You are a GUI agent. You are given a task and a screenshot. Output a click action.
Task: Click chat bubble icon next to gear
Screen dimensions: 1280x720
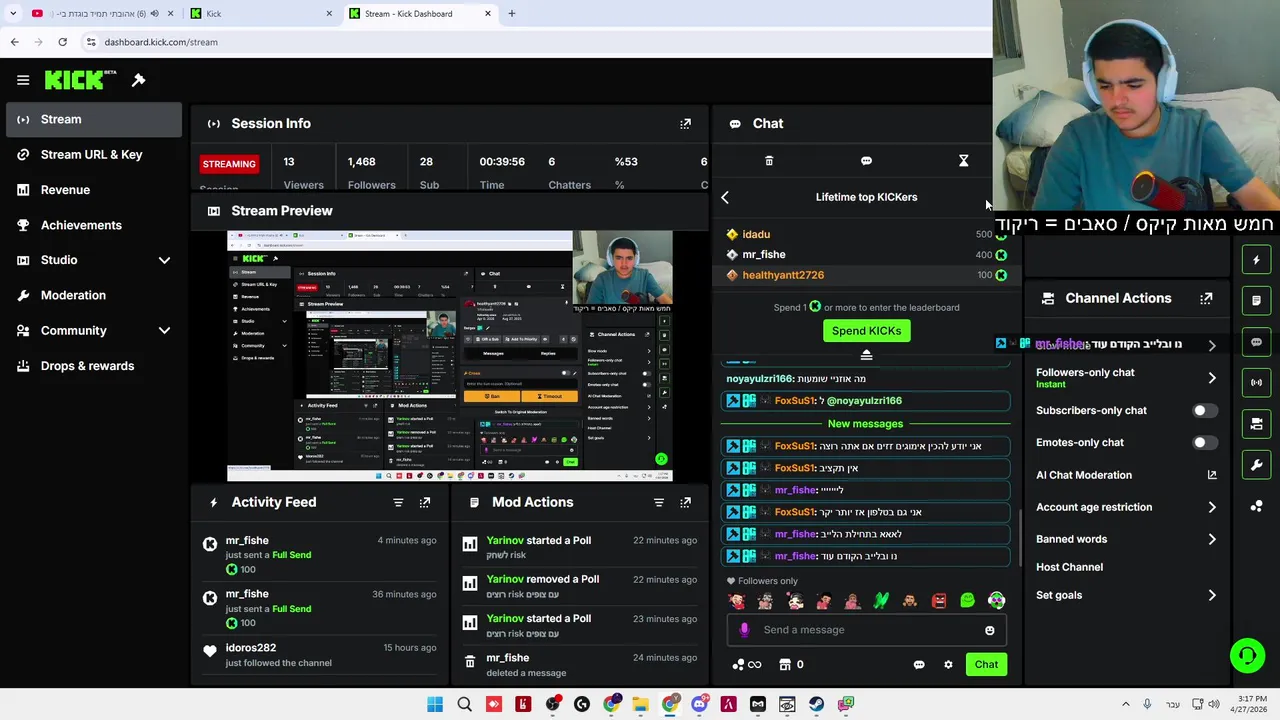point(918,665)
